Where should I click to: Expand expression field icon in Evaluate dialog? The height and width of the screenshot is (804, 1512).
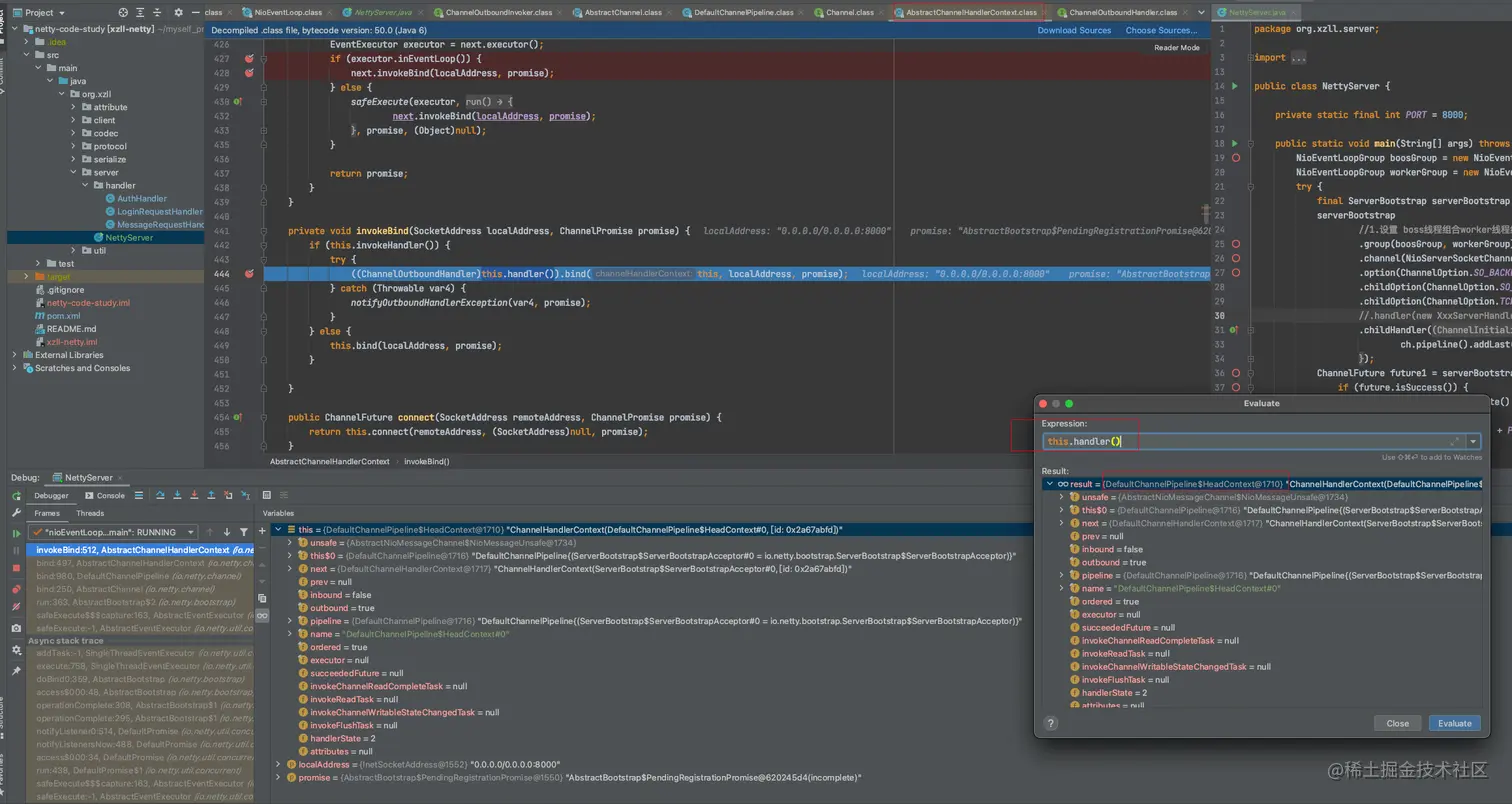[1455, 441]
